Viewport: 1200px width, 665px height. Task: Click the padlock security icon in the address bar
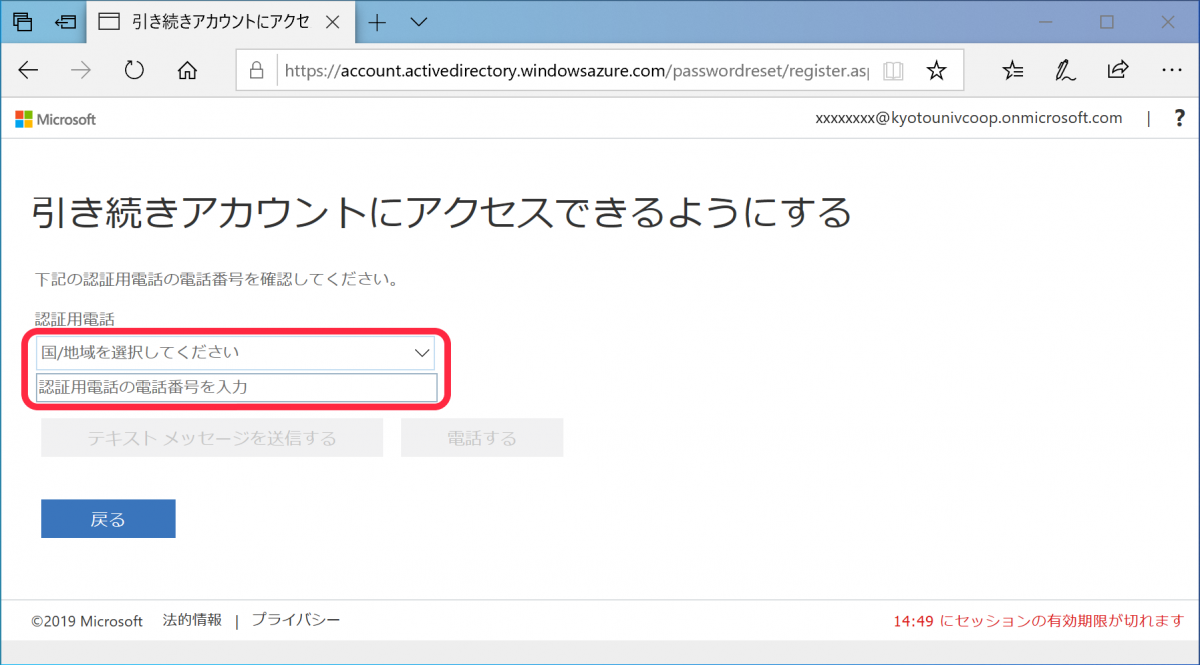tap(258, 70)
